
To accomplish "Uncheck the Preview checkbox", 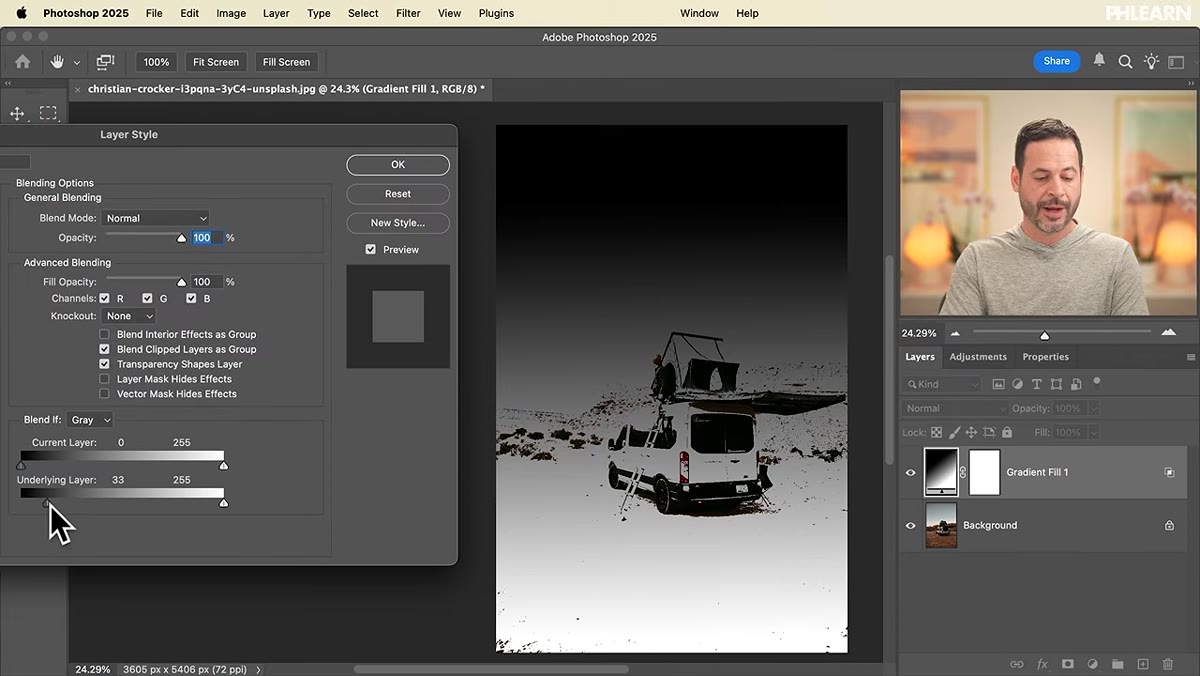I will pyautogui.click(x=371, y=249).
